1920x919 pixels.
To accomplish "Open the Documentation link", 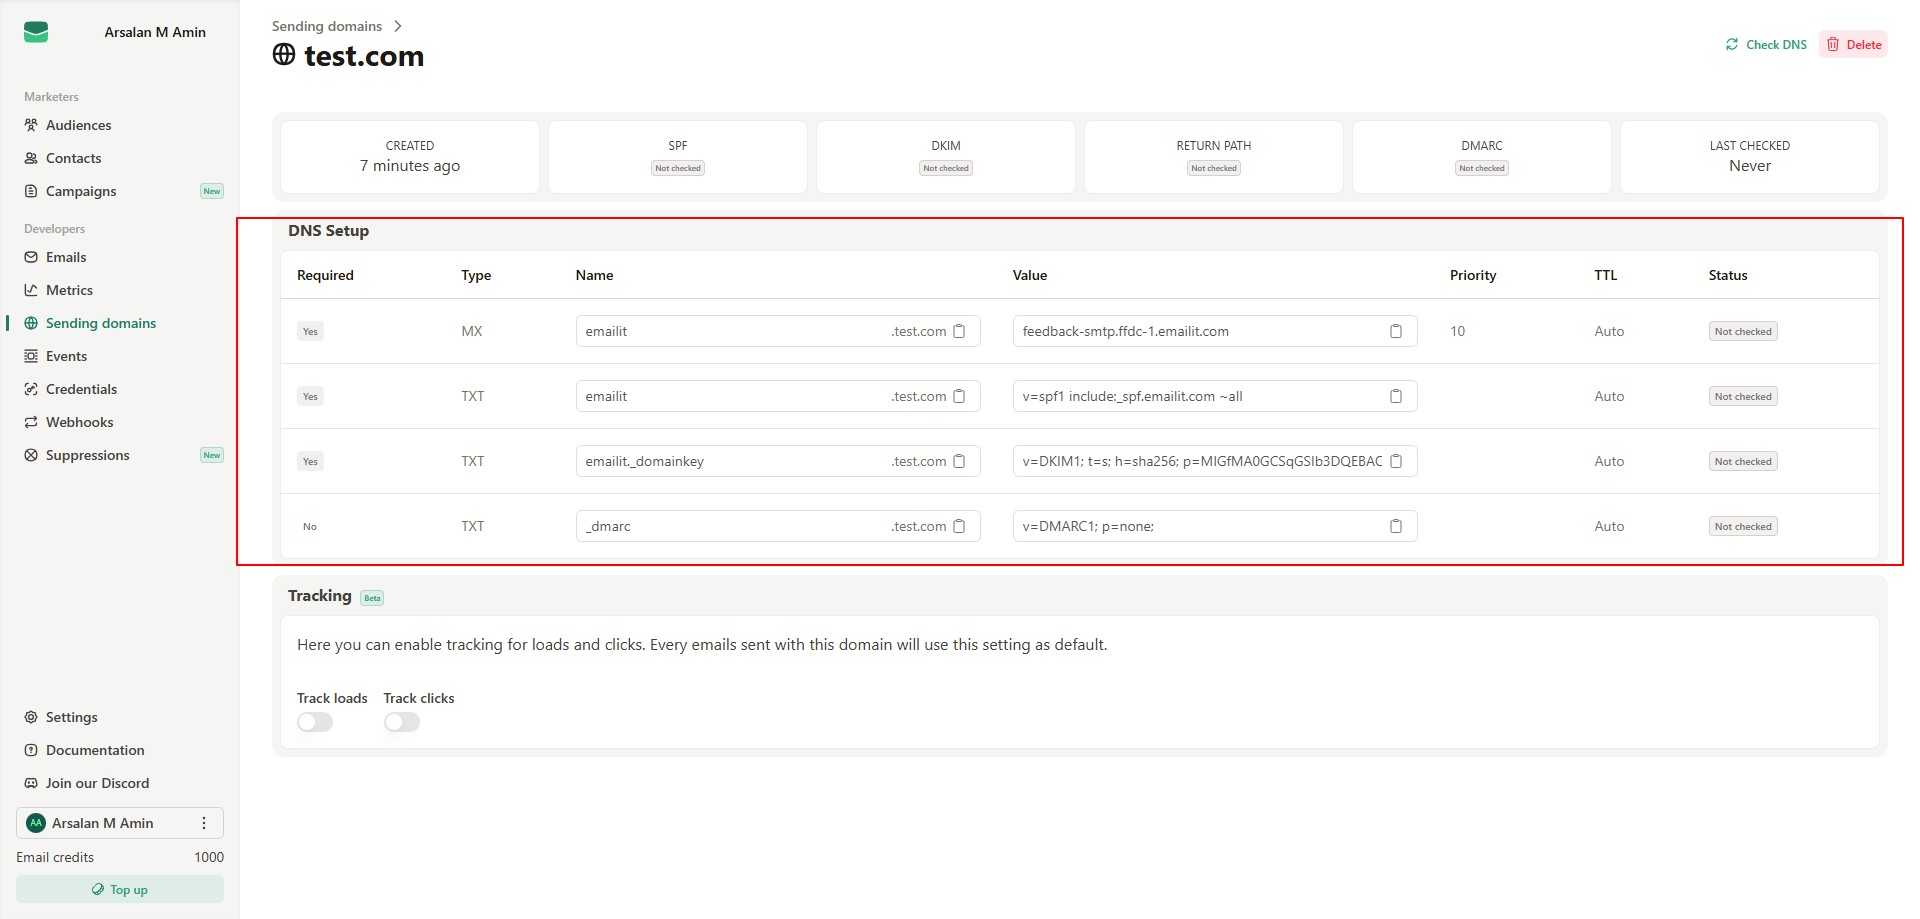I will click(95, 750).
